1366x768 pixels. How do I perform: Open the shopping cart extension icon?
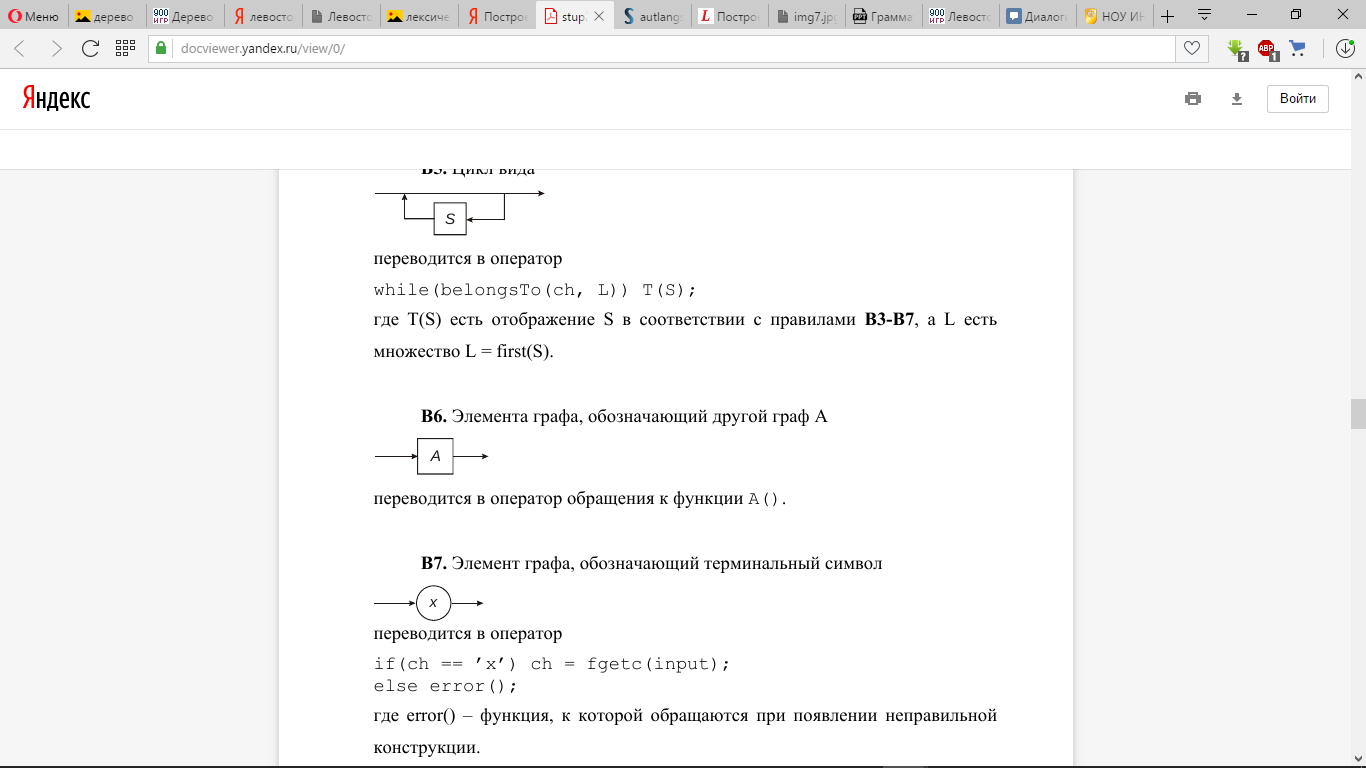1298,48
